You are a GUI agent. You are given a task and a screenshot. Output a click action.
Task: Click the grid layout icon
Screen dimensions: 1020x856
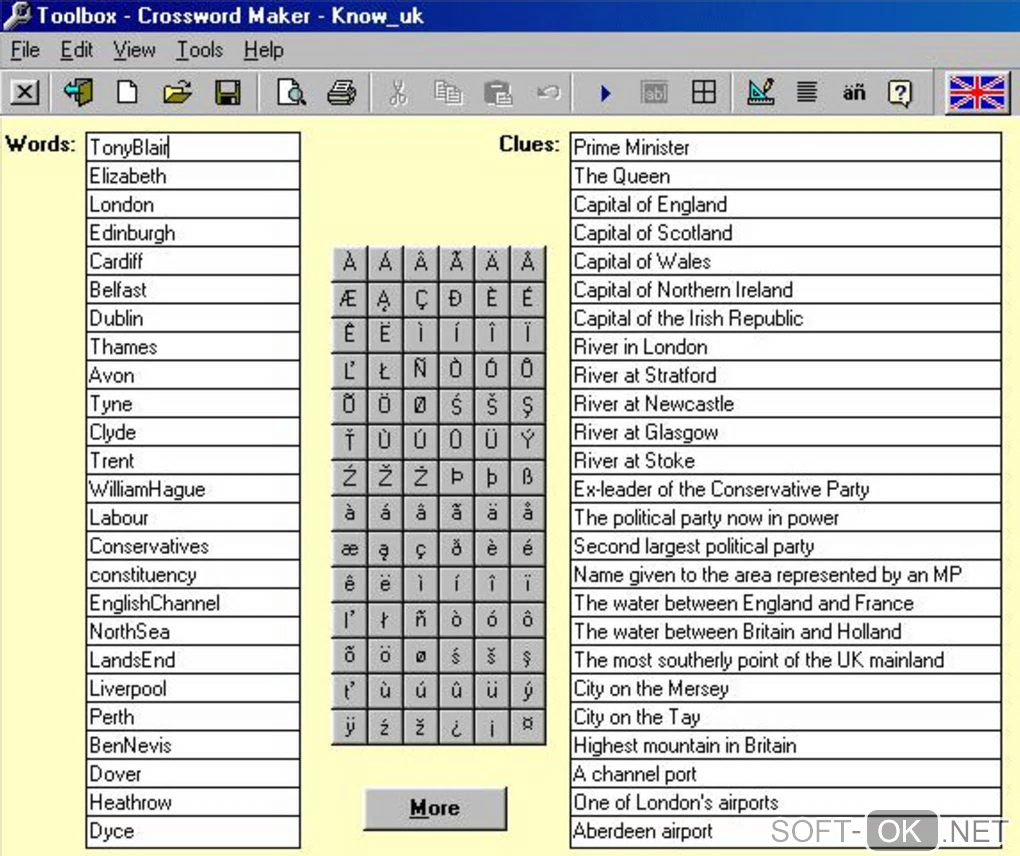[x=704, y=92]
